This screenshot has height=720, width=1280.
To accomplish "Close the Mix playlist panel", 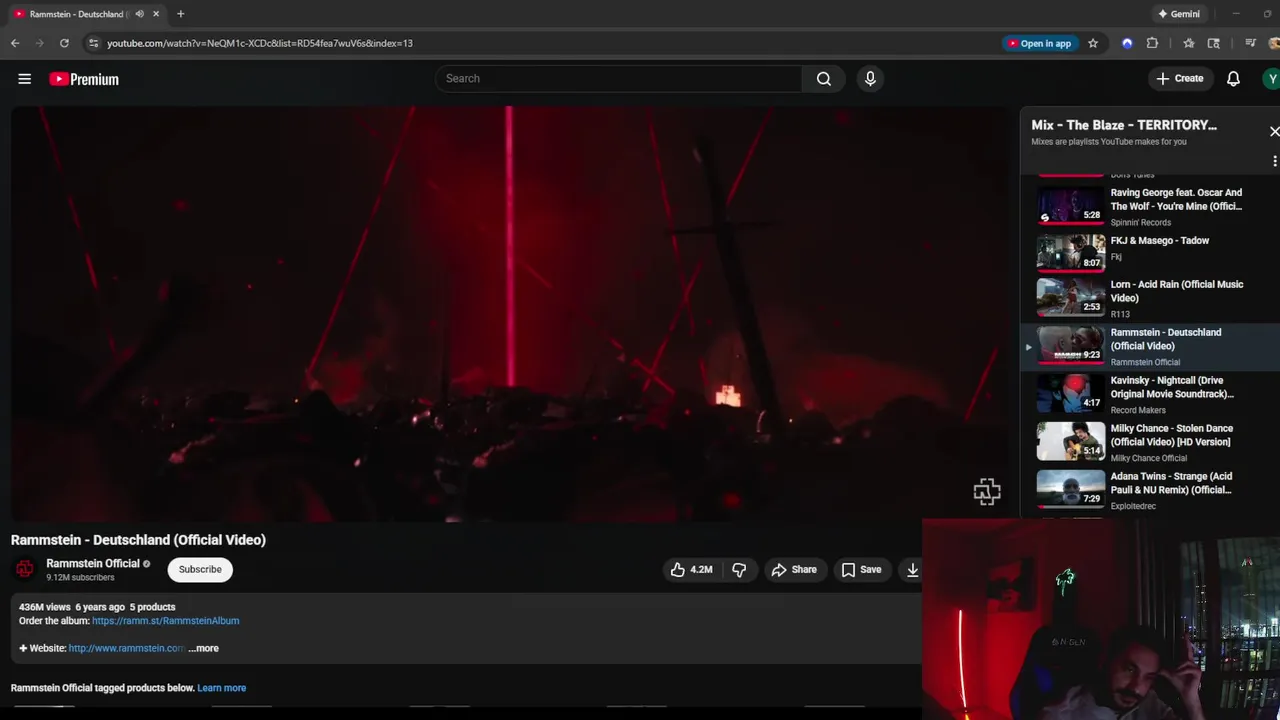I will [1274, 131].
